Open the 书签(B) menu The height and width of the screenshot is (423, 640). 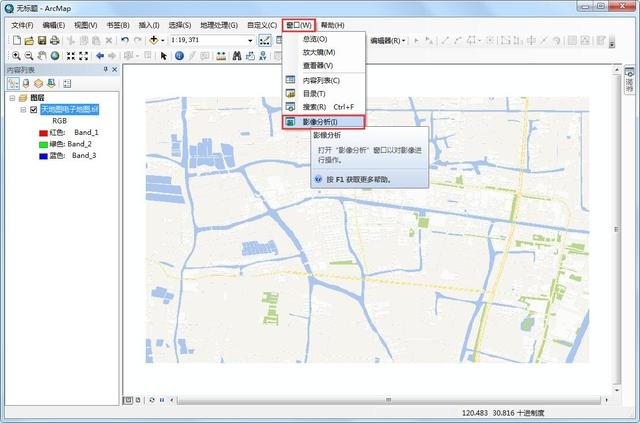click(118, 25)
